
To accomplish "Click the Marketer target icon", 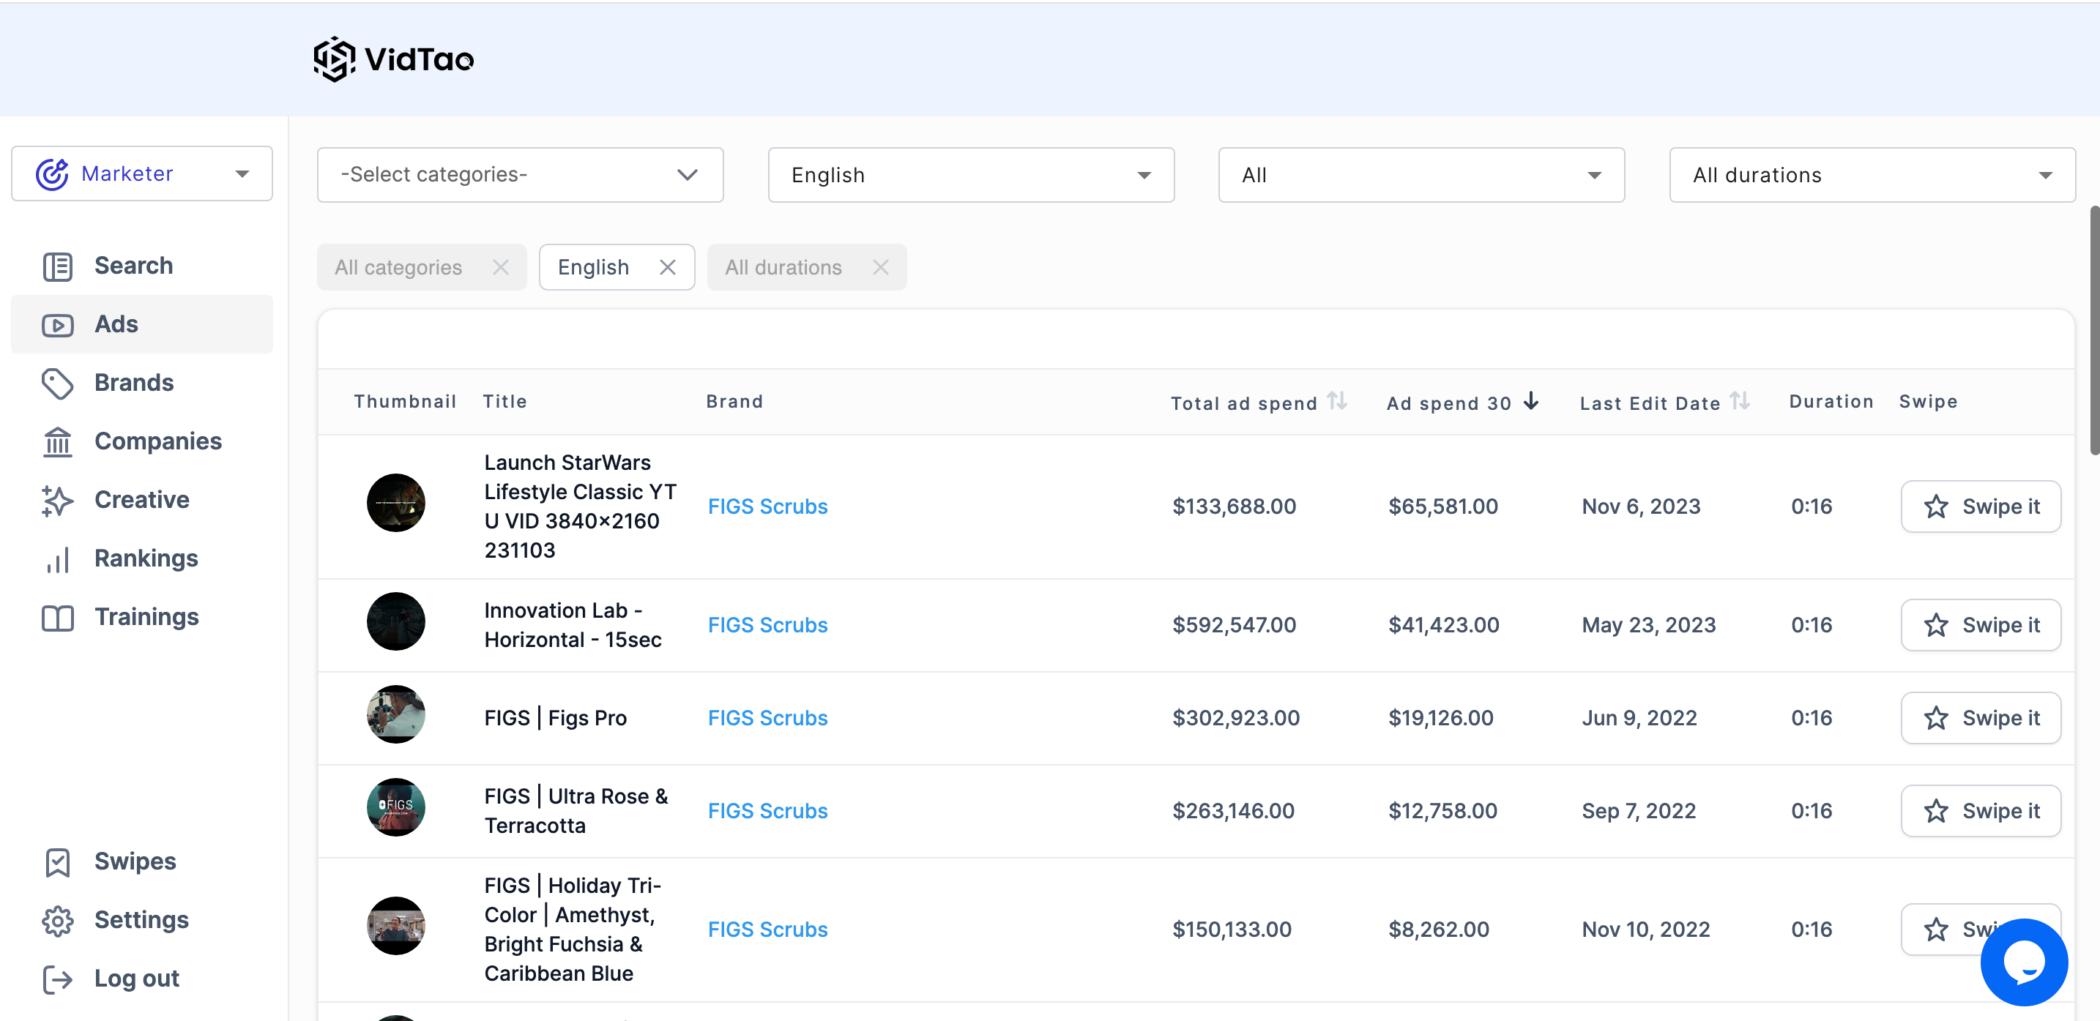I will (x=52, y=174).
